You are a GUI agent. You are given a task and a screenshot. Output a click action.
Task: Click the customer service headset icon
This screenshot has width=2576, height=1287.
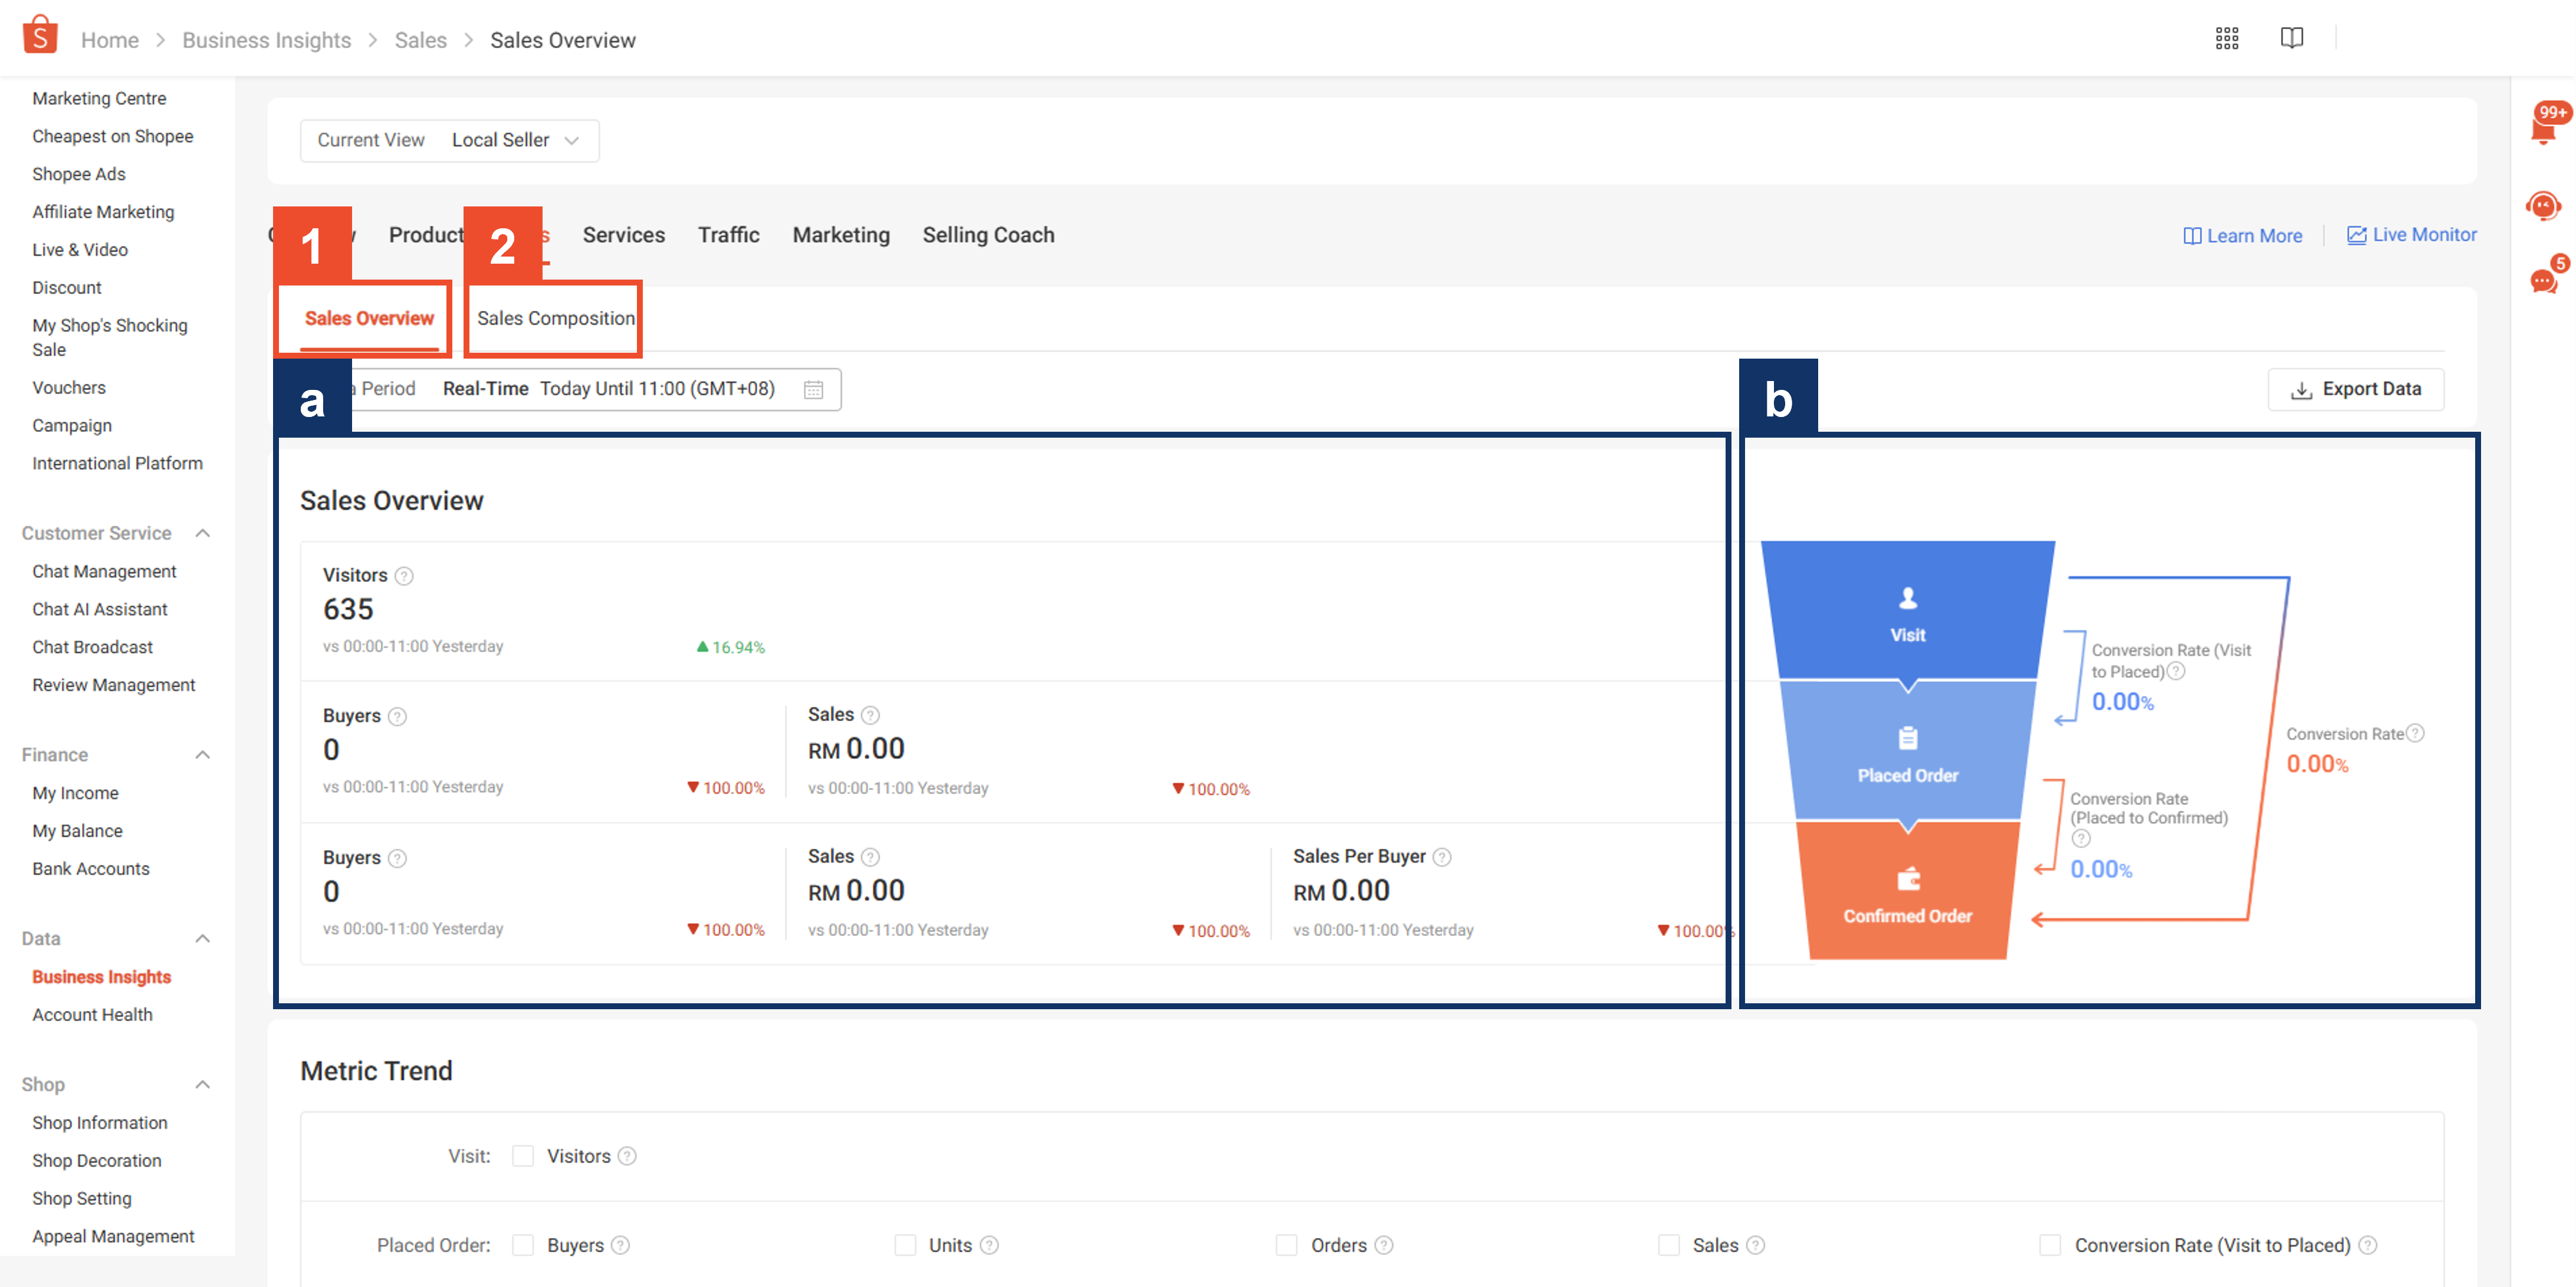tap(2545, 206)
